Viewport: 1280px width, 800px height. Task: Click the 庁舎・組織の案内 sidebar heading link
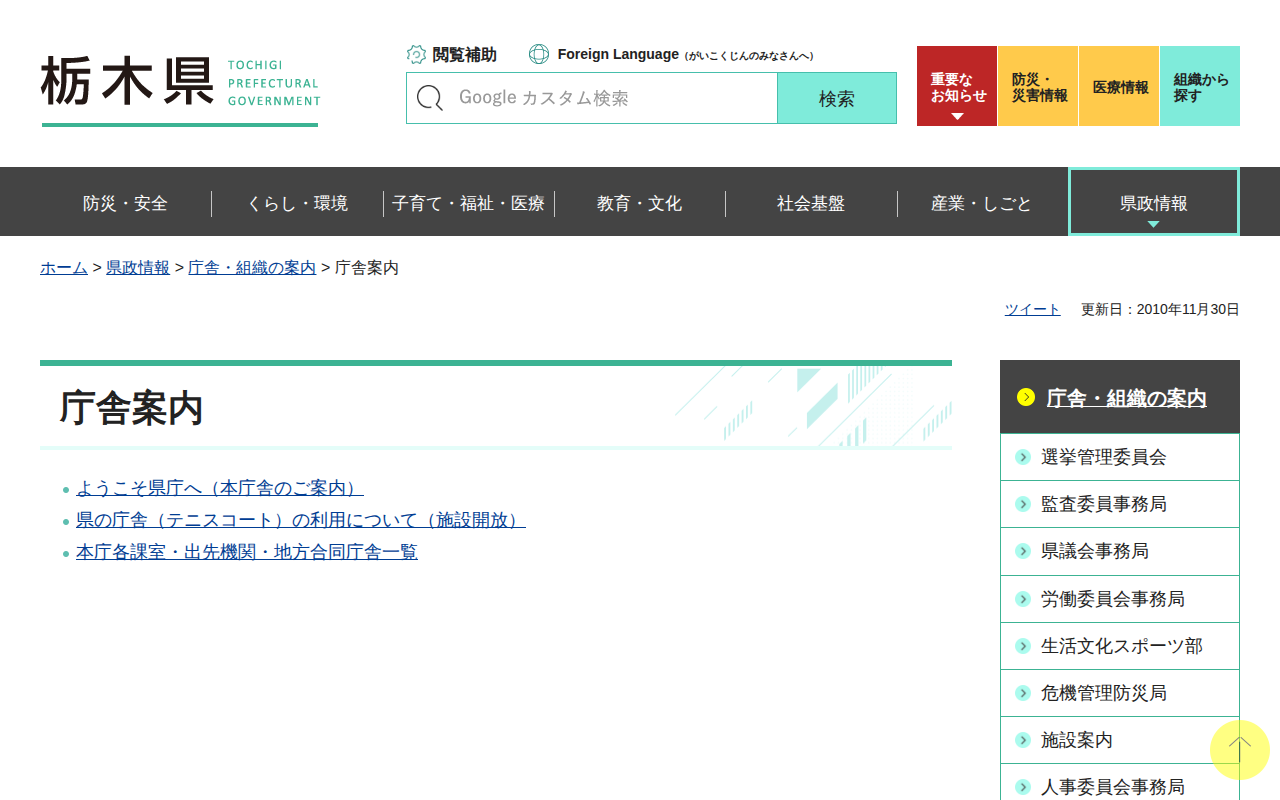coord(1126,398)
